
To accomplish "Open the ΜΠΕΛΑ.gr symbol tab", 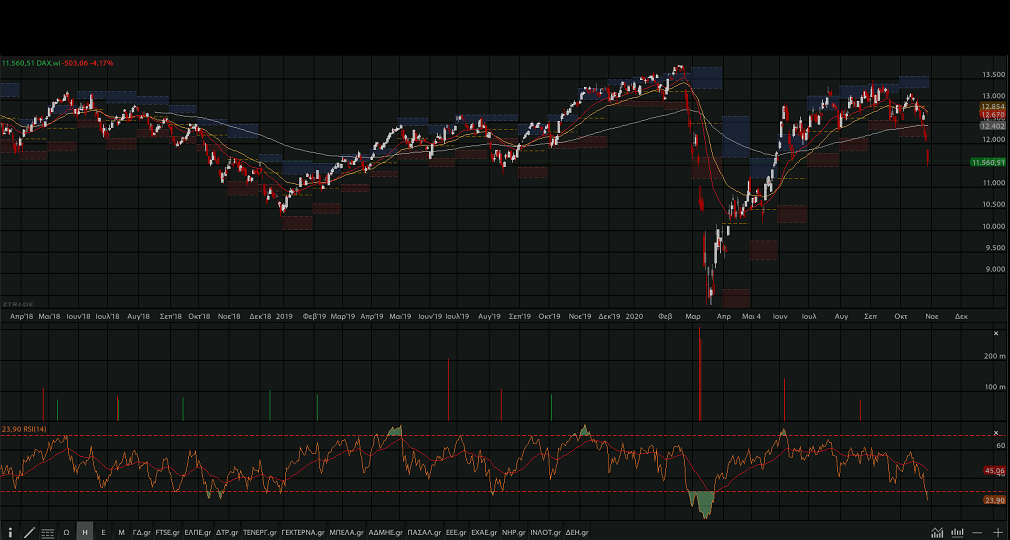I will [346, 533].
